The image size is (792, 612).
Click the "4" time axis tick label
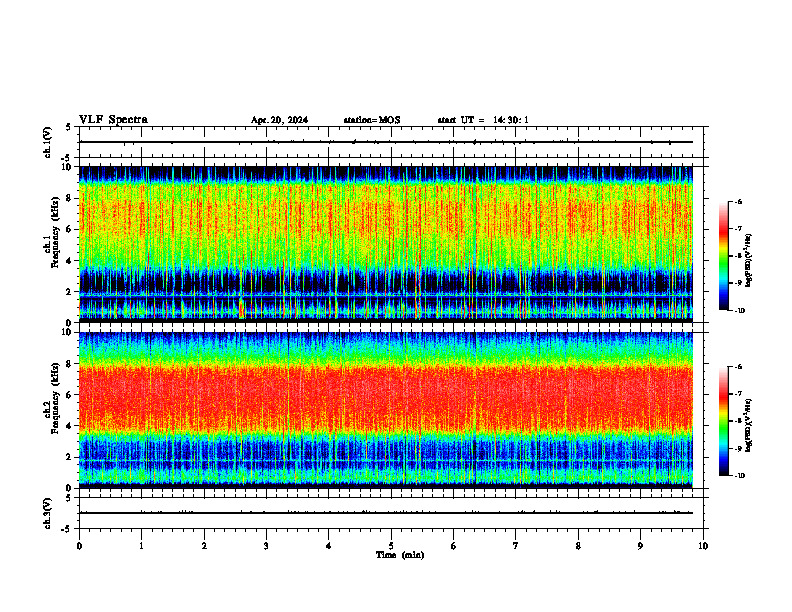point(328,546)
